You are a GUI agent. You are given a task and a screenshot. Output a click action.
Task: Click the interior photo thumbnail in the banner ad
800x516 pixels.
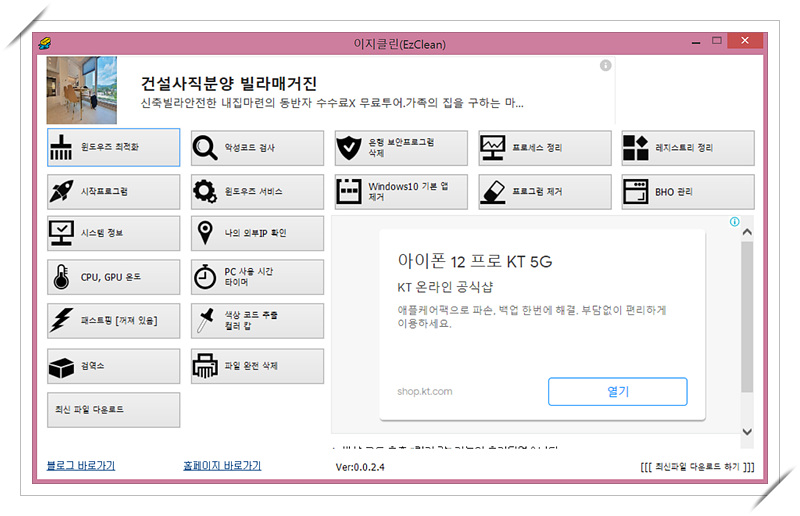click(82, 90)
